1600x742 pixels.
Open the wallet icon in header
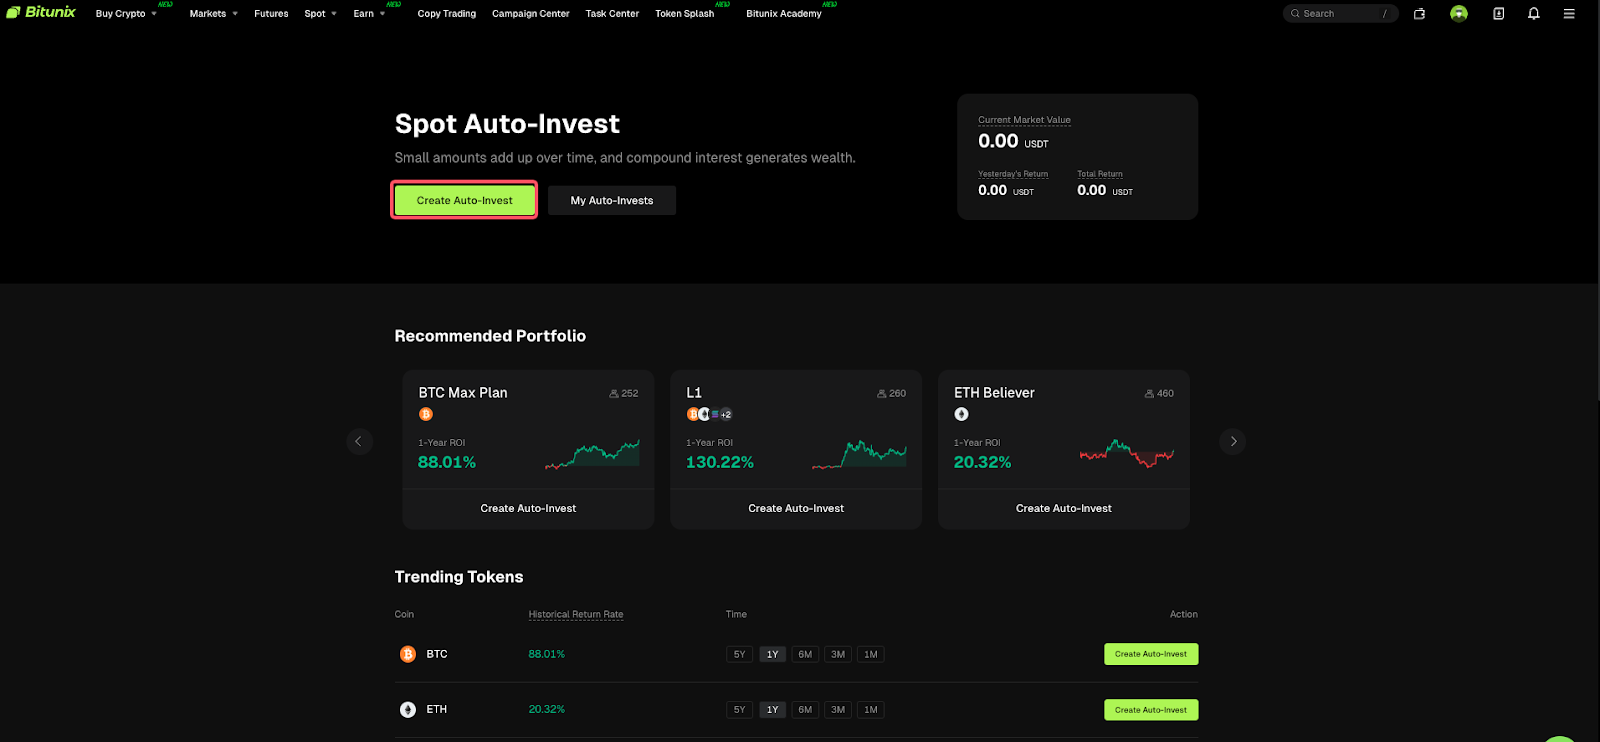coord(1419,14)
